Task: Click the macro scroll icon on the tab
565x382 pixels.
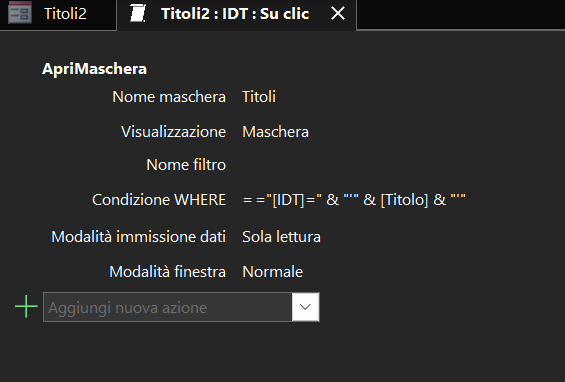Action: [138, 14]
